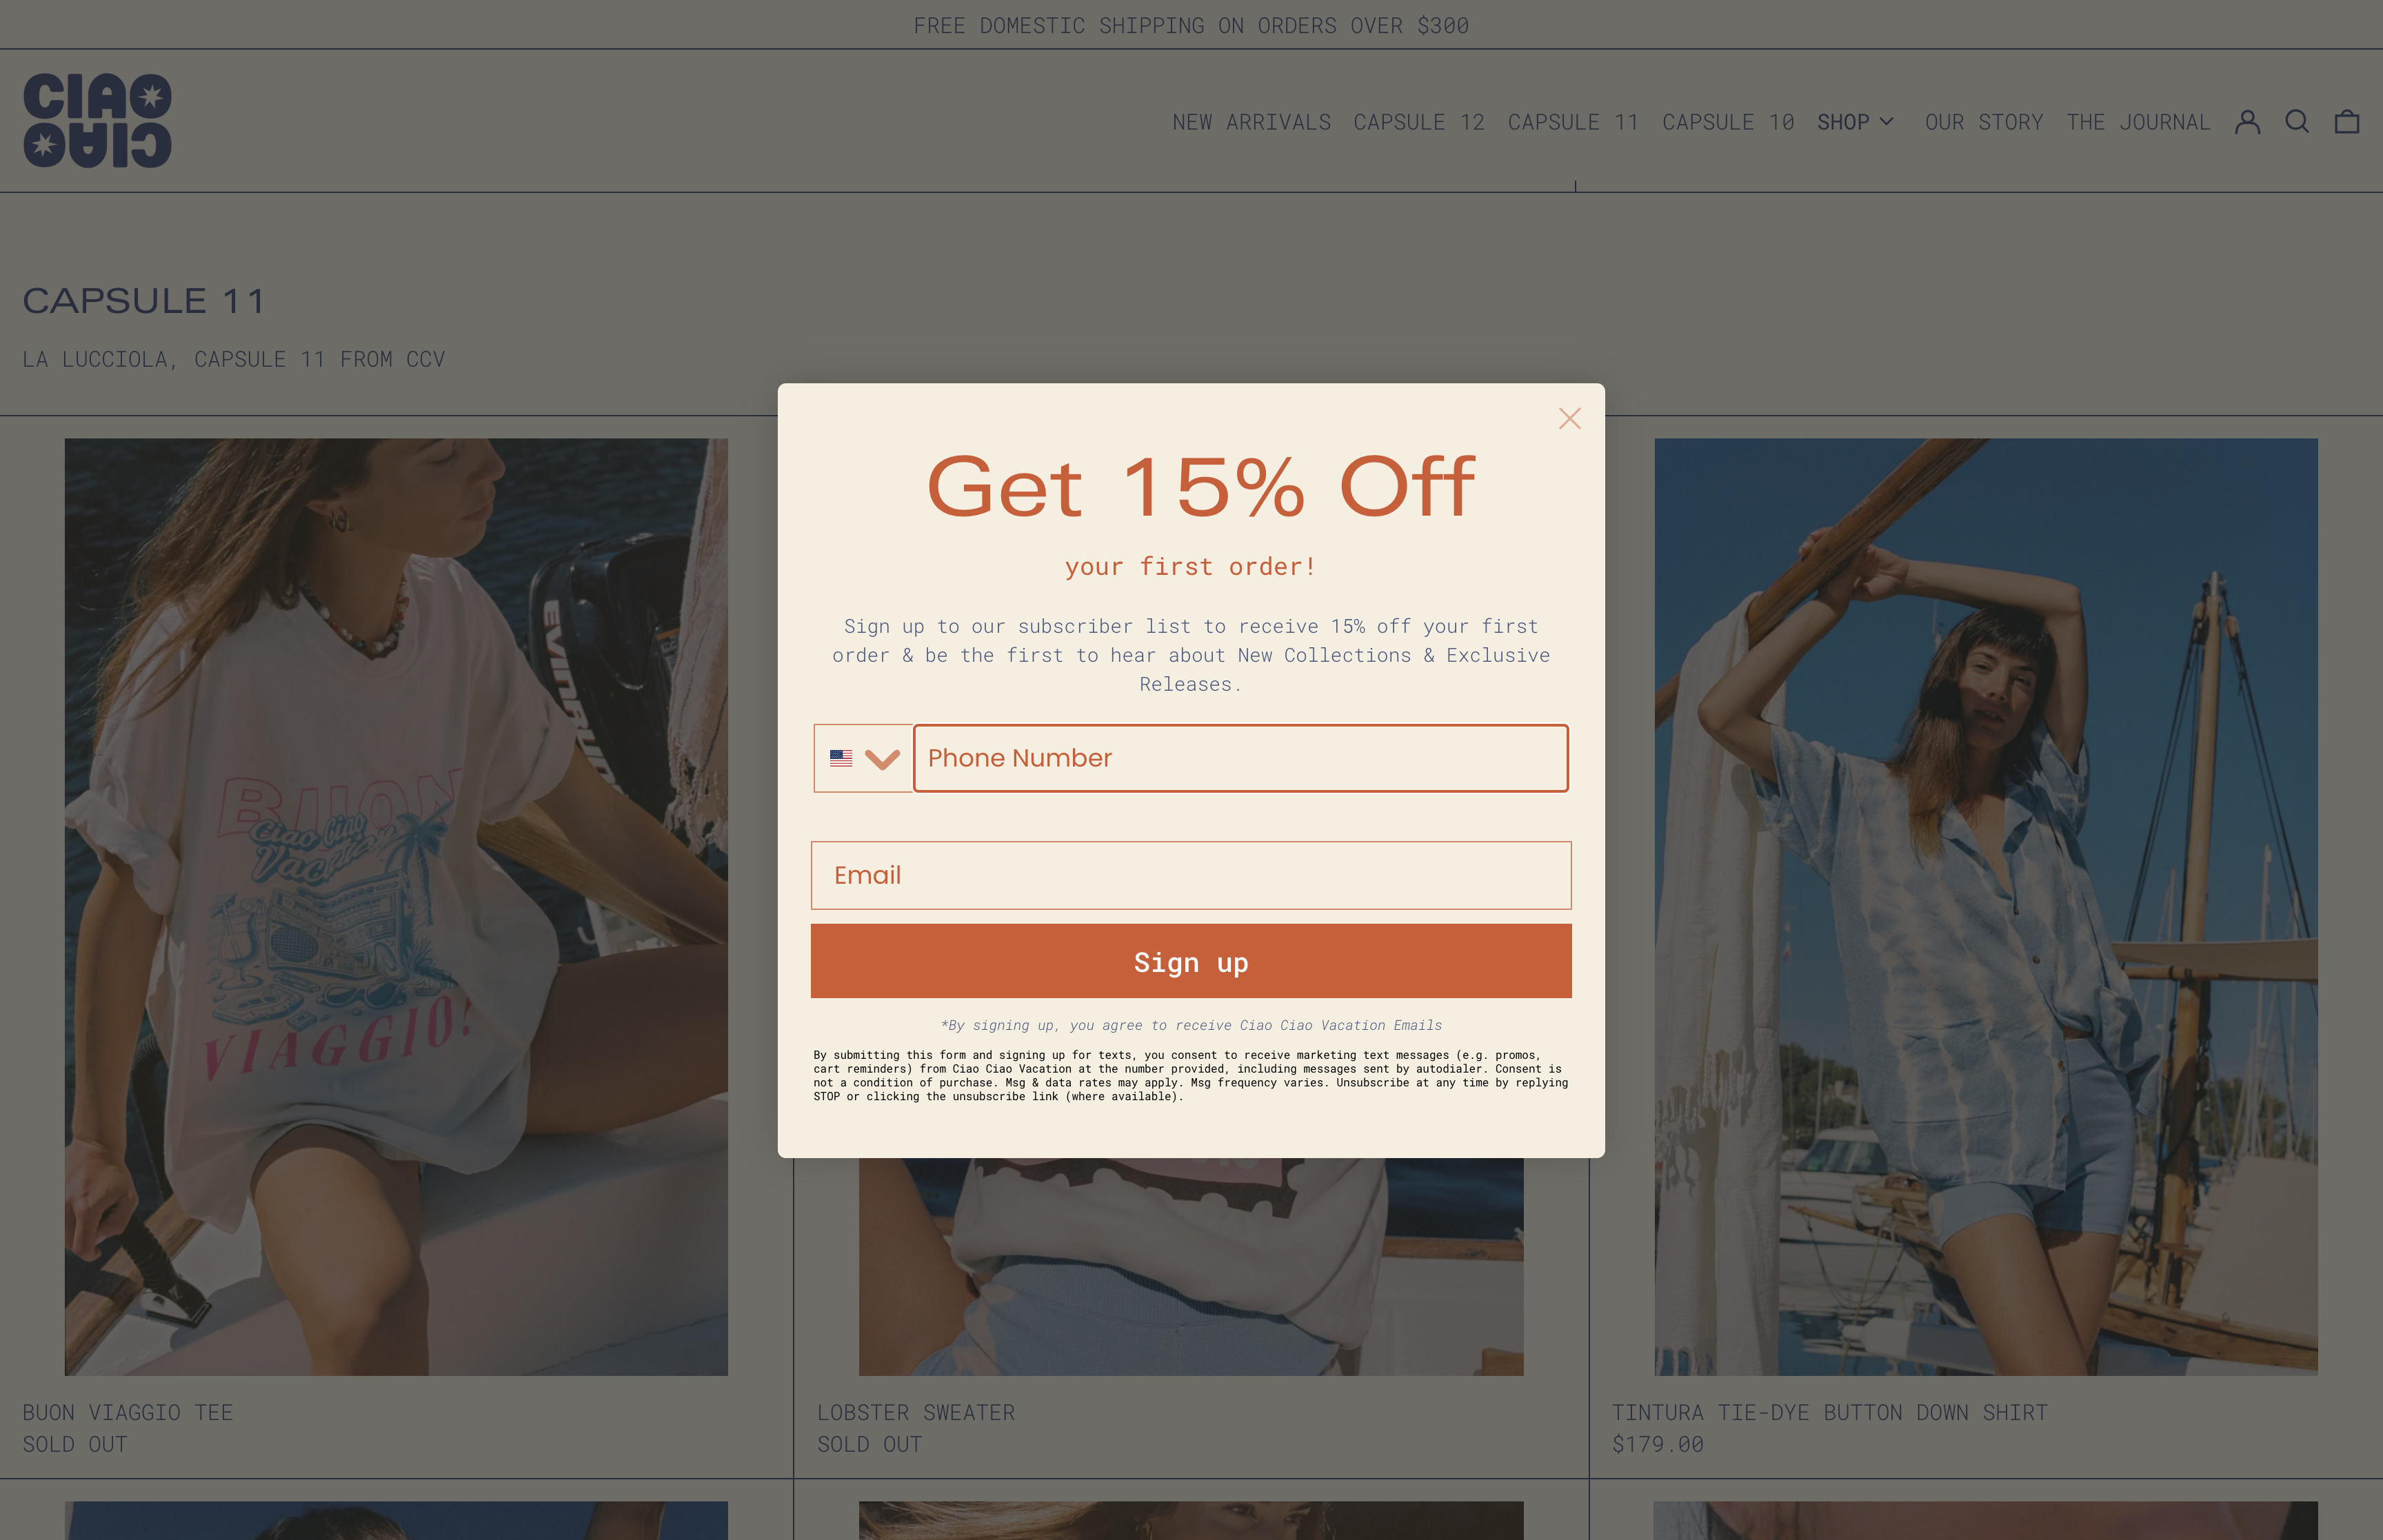Open The Journal page
Screen dimensions: 2383x1540
tap(2137, 122)
